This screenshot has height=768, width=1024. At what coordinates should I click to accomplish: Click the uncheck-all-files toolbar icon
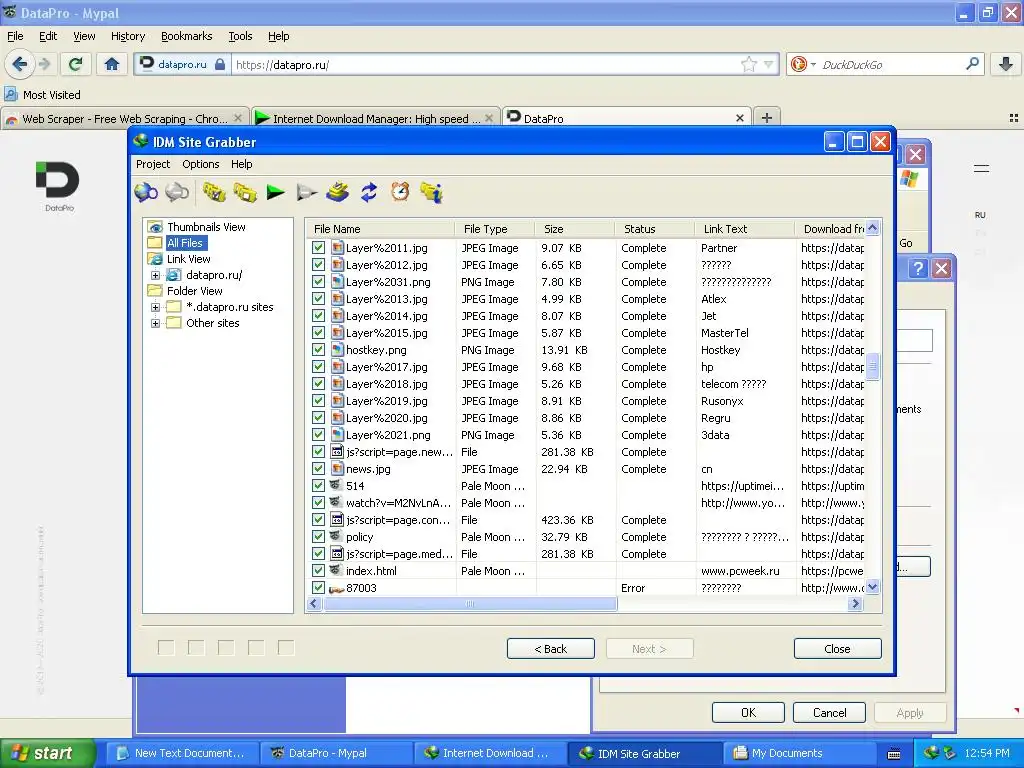(245, 193)
